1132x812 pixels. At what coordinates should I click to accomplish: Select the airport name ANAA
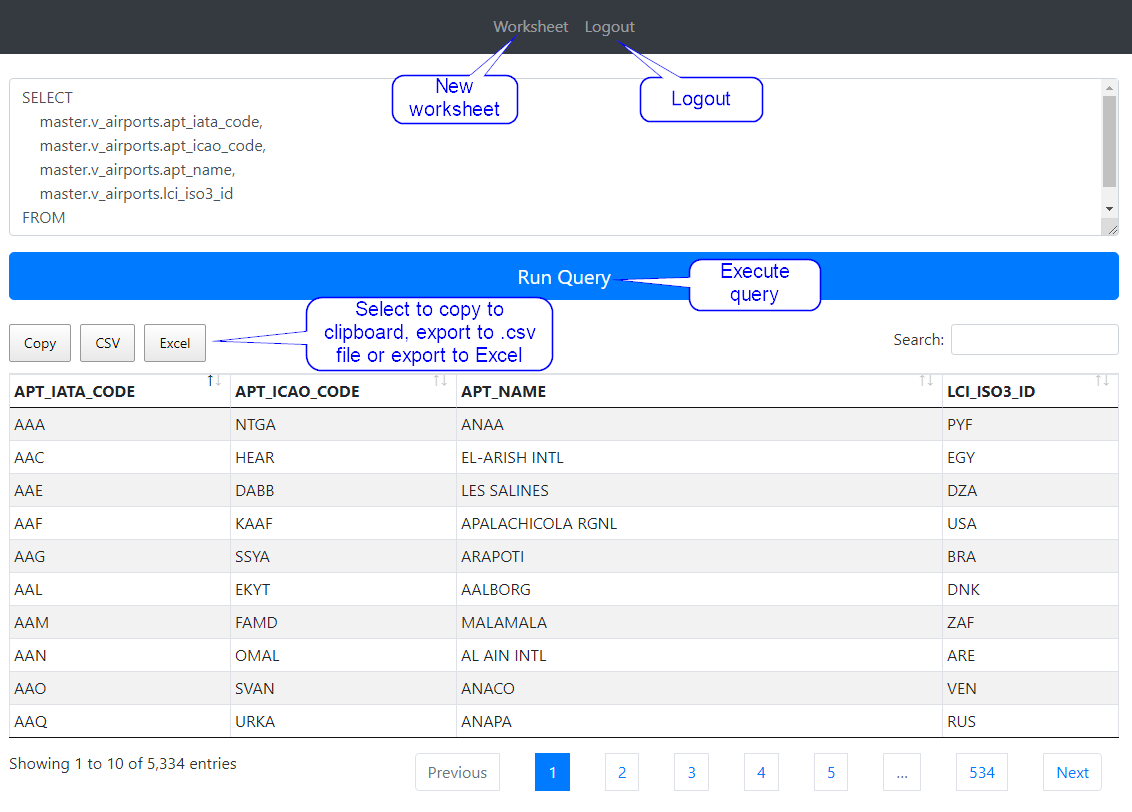[699, 424]
